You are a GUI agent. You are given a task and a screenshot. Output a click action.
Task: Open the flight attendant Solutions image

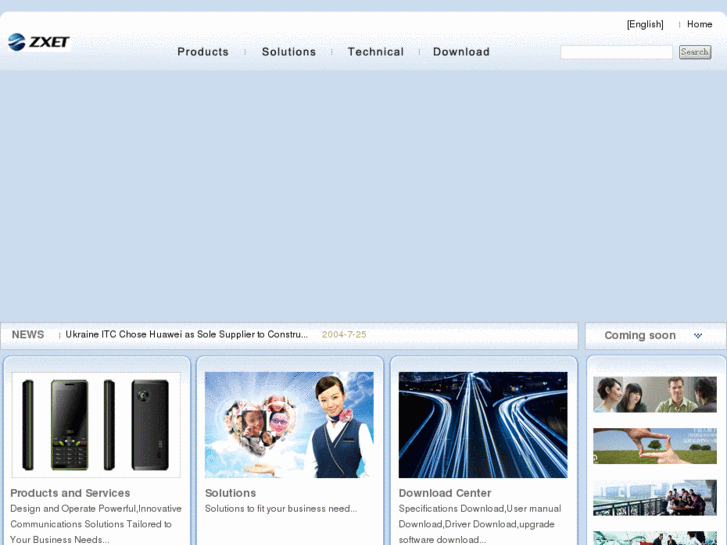[289, 425]
